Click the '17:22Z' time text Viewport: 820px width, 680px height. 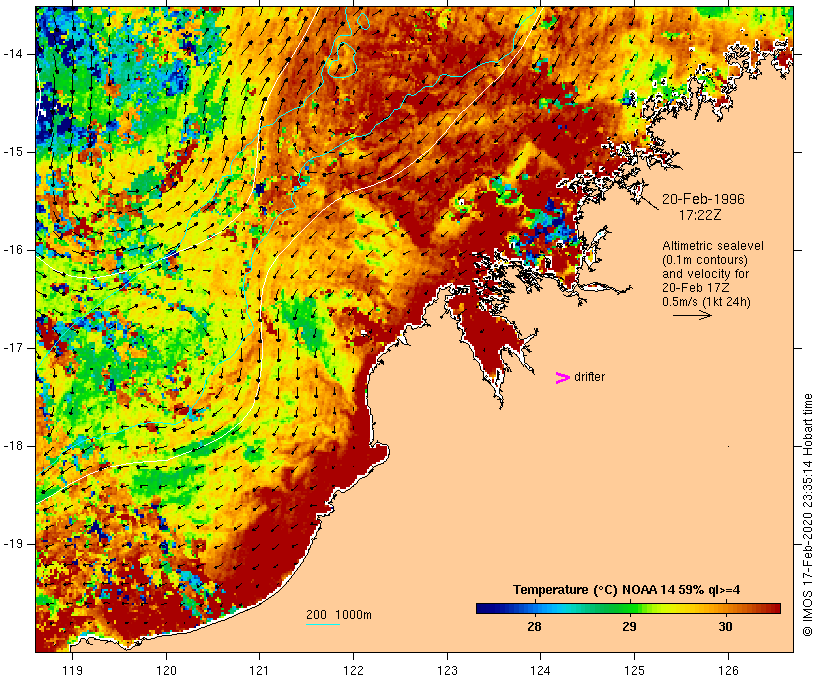tap(700, 214)
